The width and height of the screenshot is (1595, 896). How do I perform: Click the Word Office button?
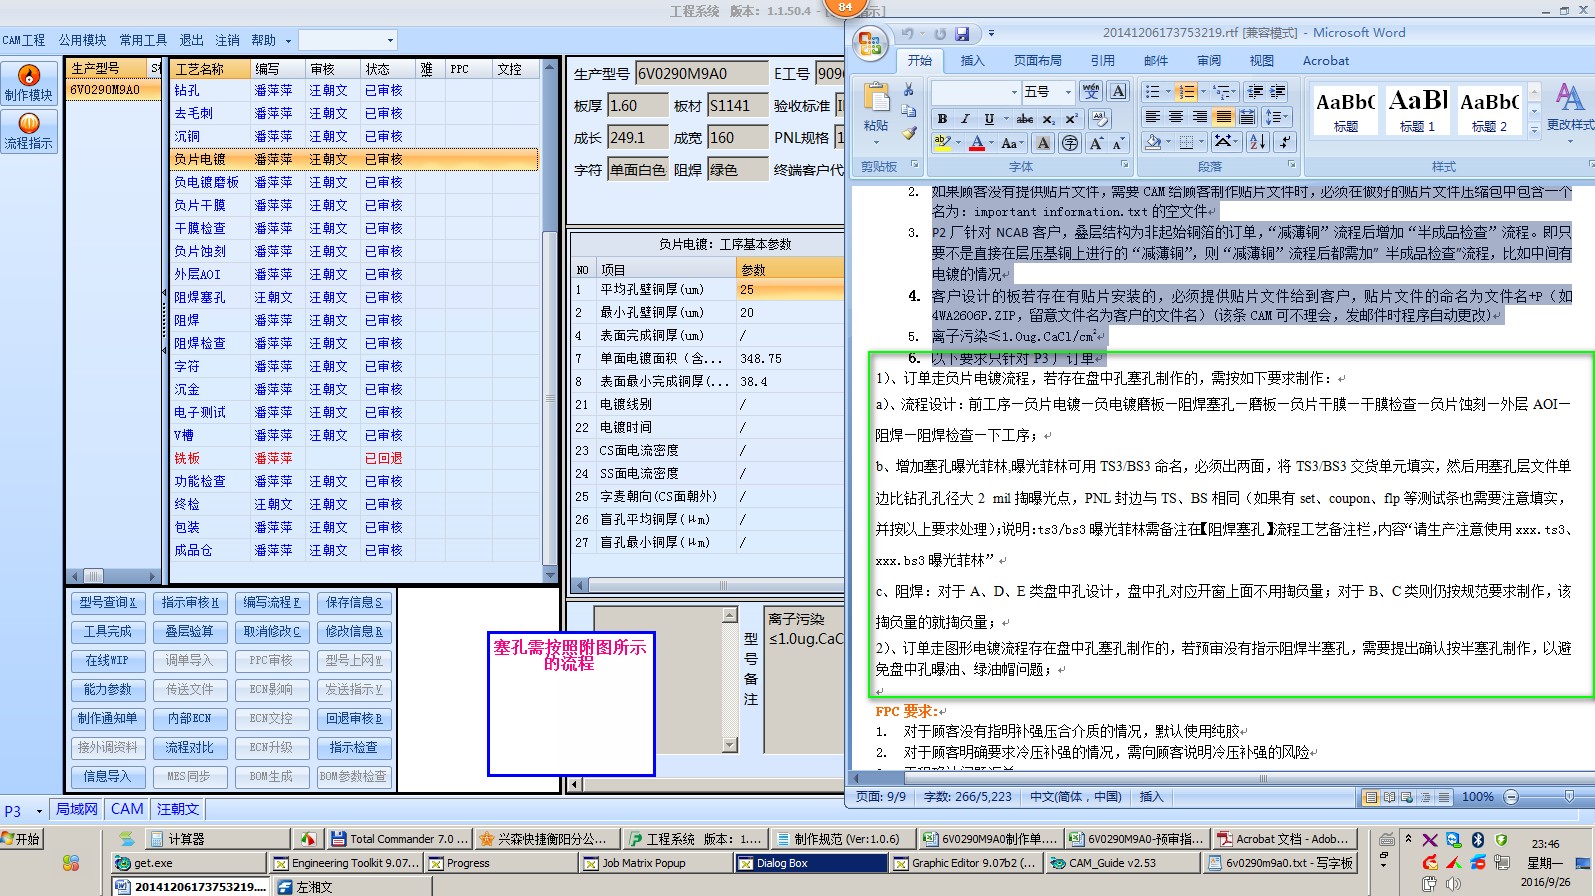pyautogui.click(x=870, y=43)
